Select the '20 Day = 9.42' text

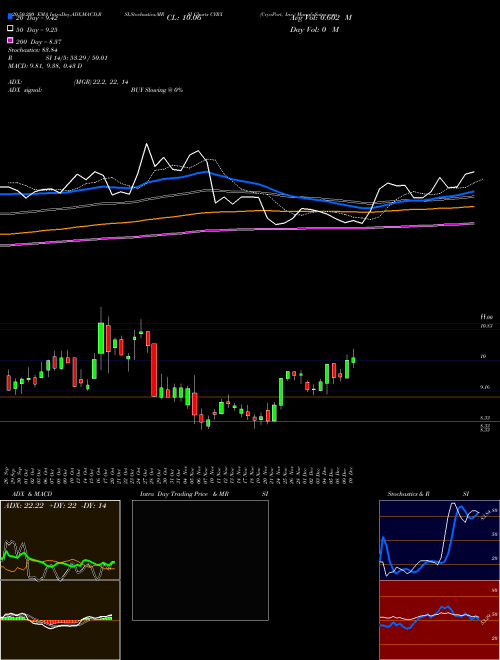coord(37,18)
